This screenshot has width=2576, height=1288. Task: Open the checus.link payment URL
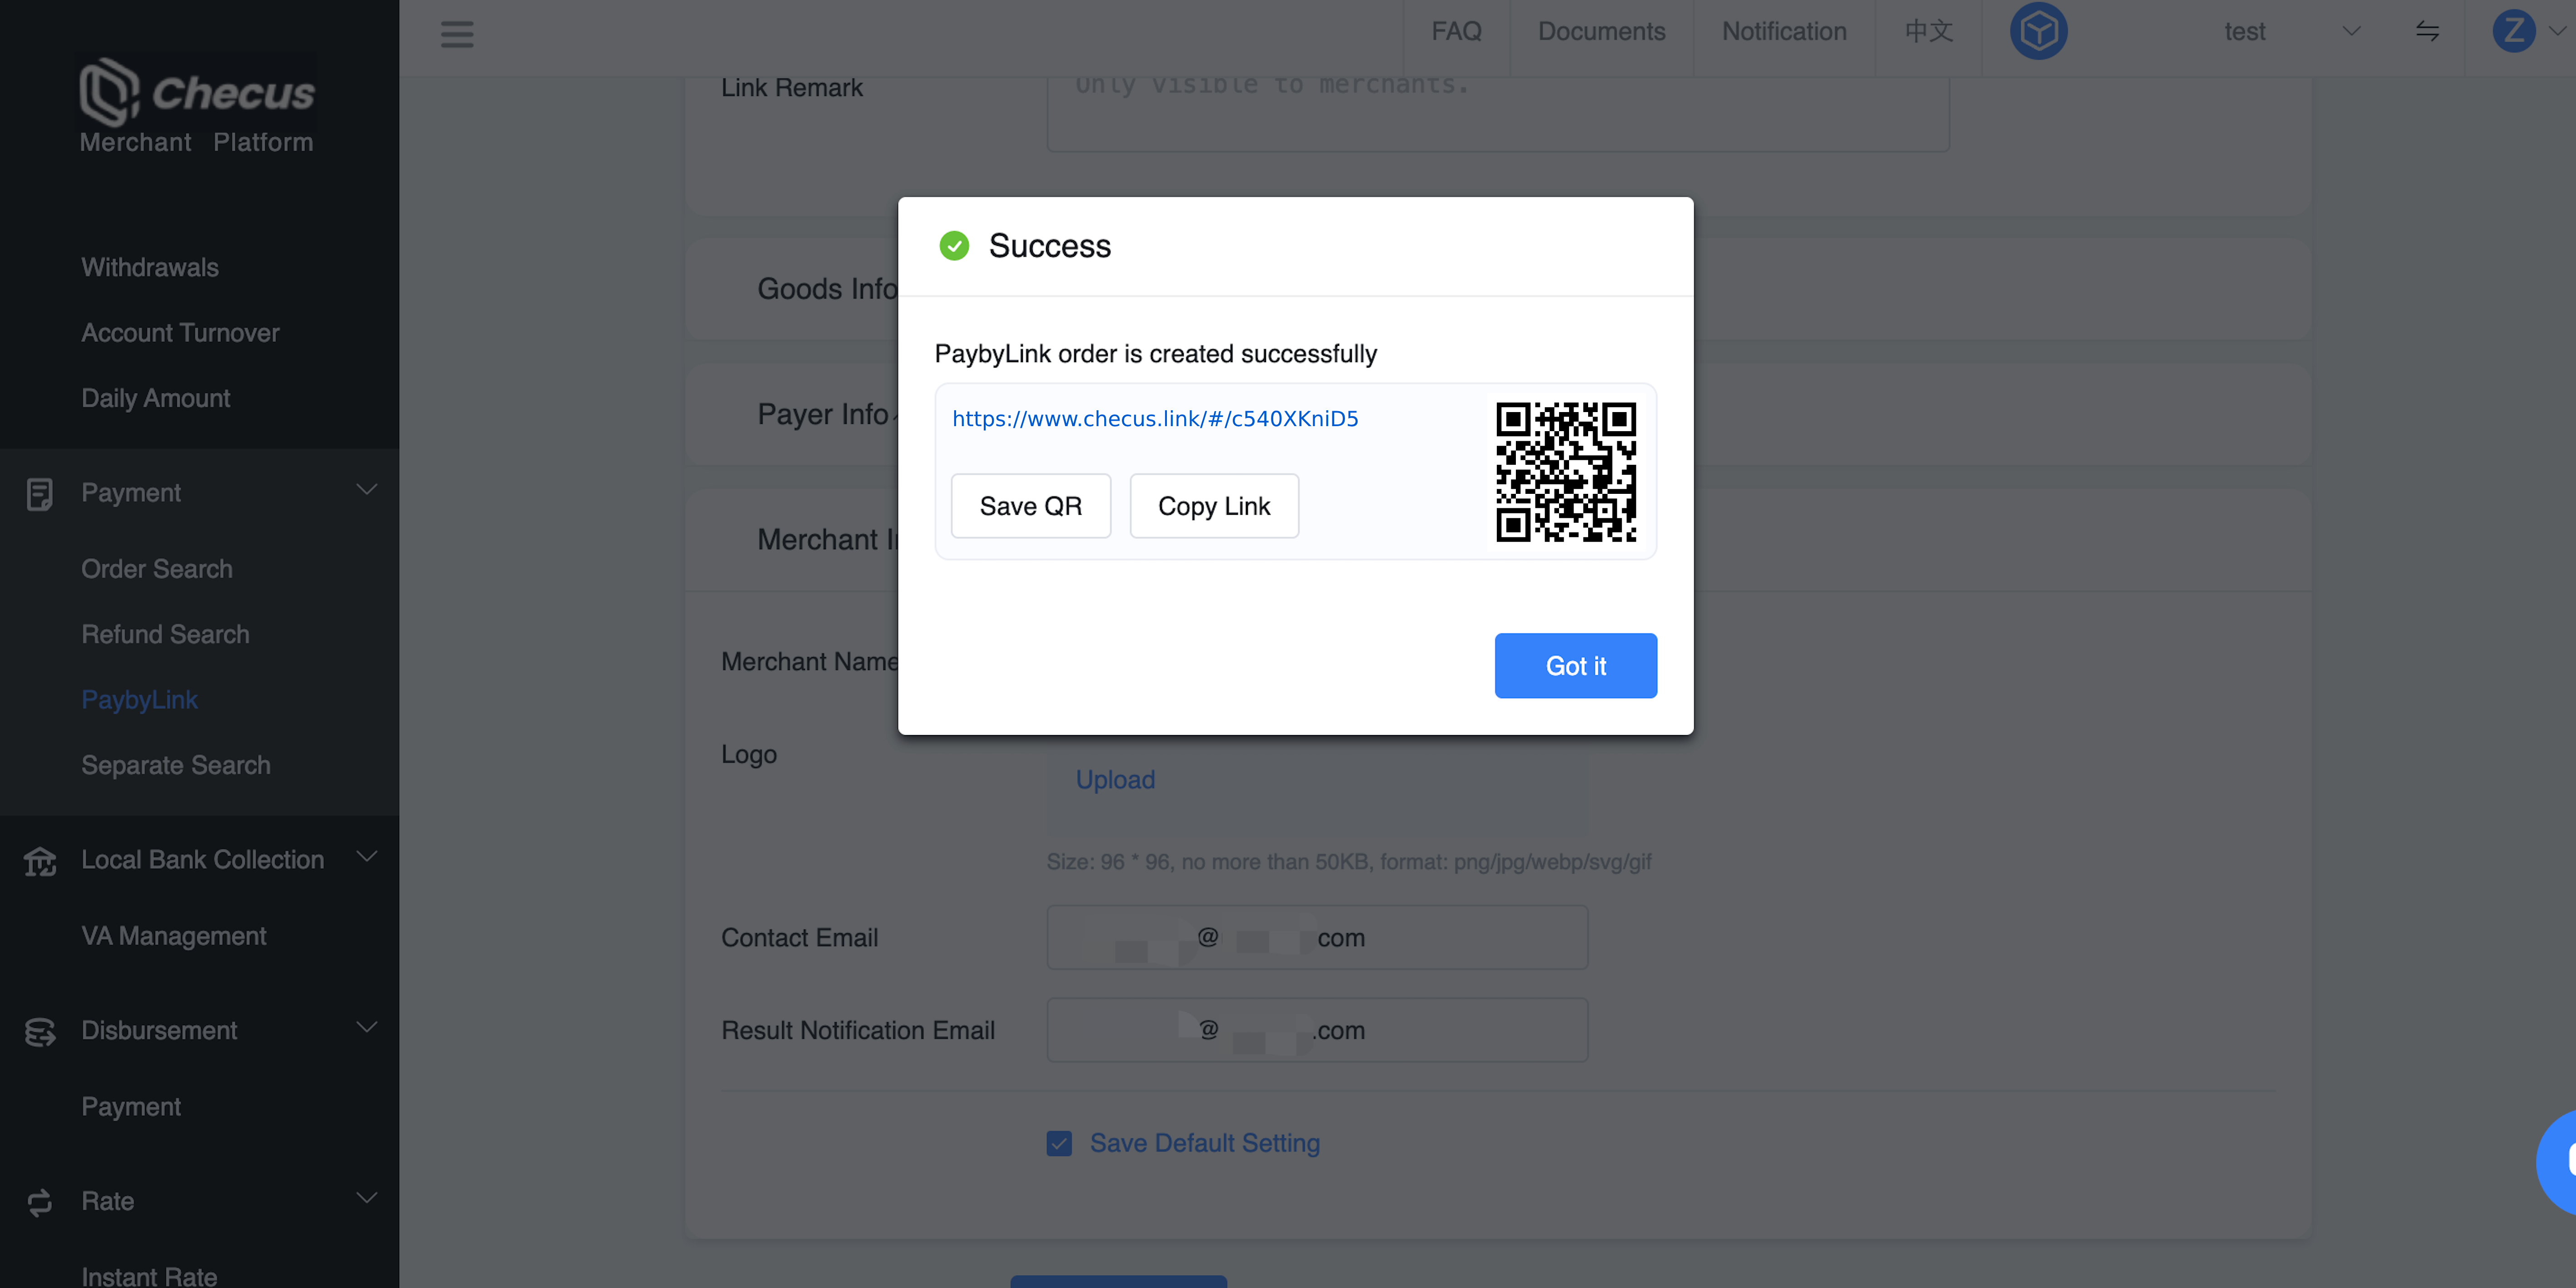pos(1155,419)
